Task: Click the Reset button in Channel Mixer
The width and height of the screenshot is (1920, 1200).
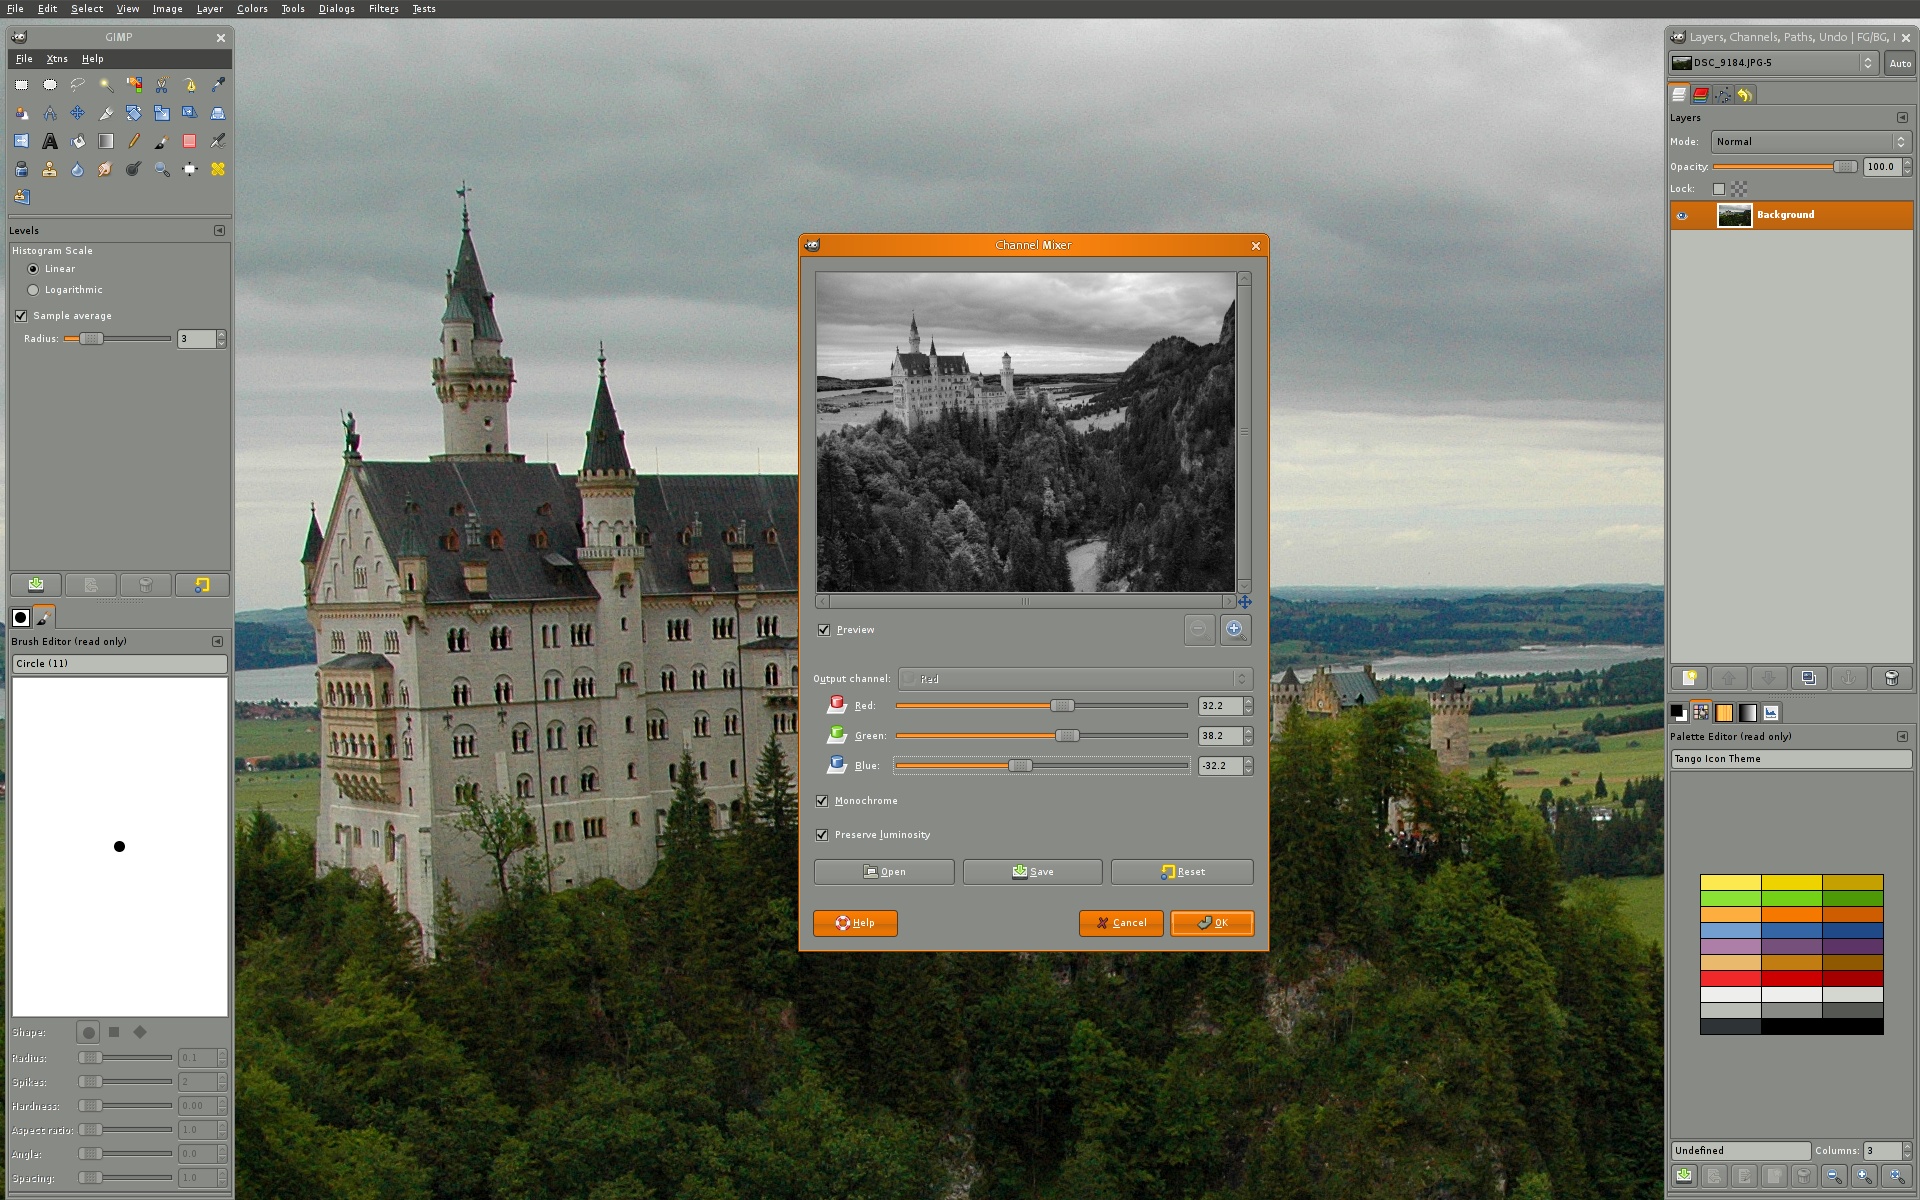Action: [x=1180, y=871]
